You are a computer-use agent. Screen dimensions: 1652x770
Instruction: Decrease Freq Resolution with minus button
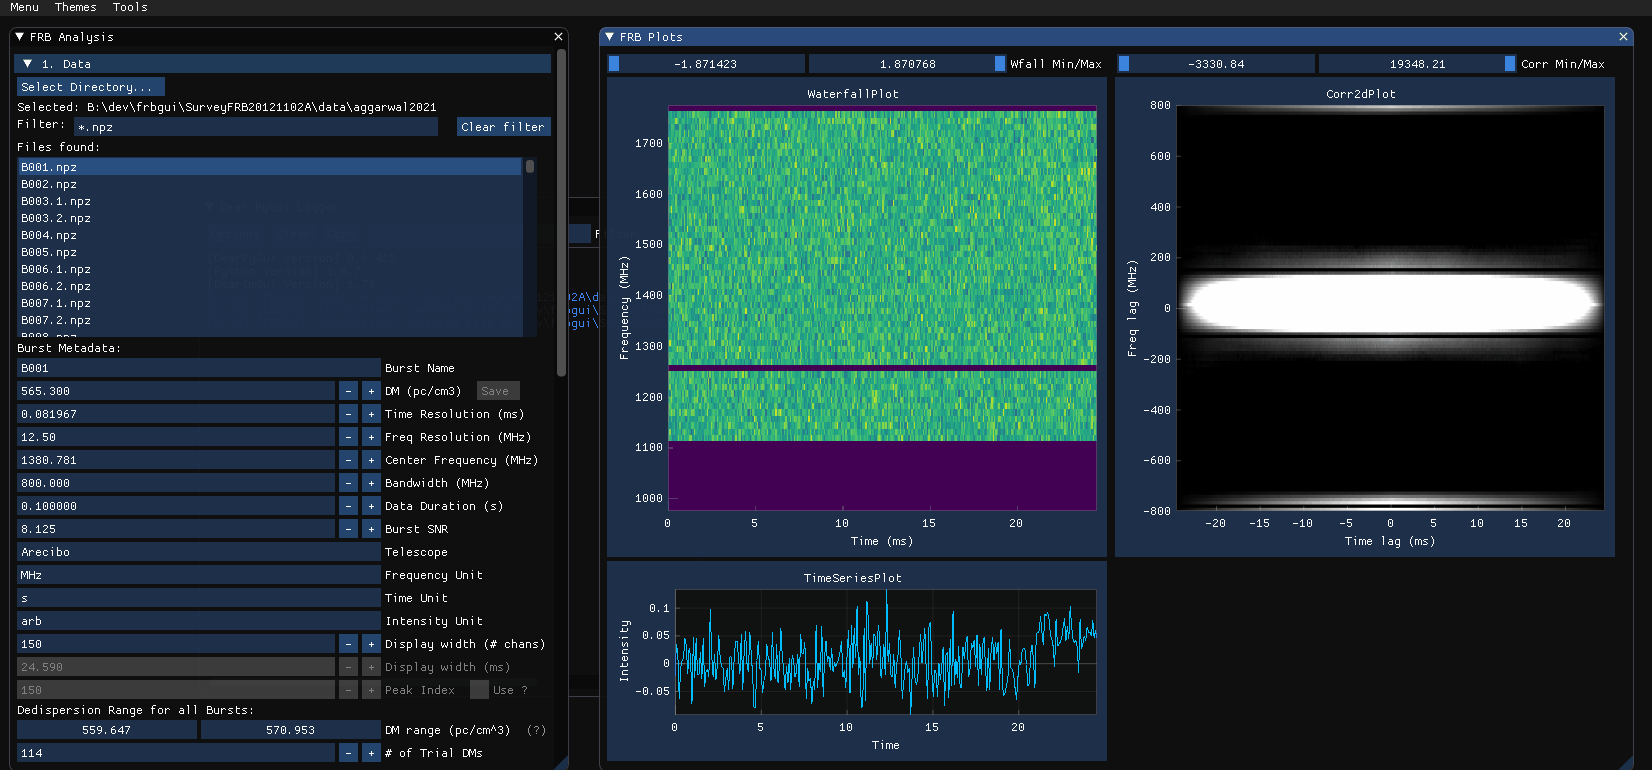tap(348, 437)
